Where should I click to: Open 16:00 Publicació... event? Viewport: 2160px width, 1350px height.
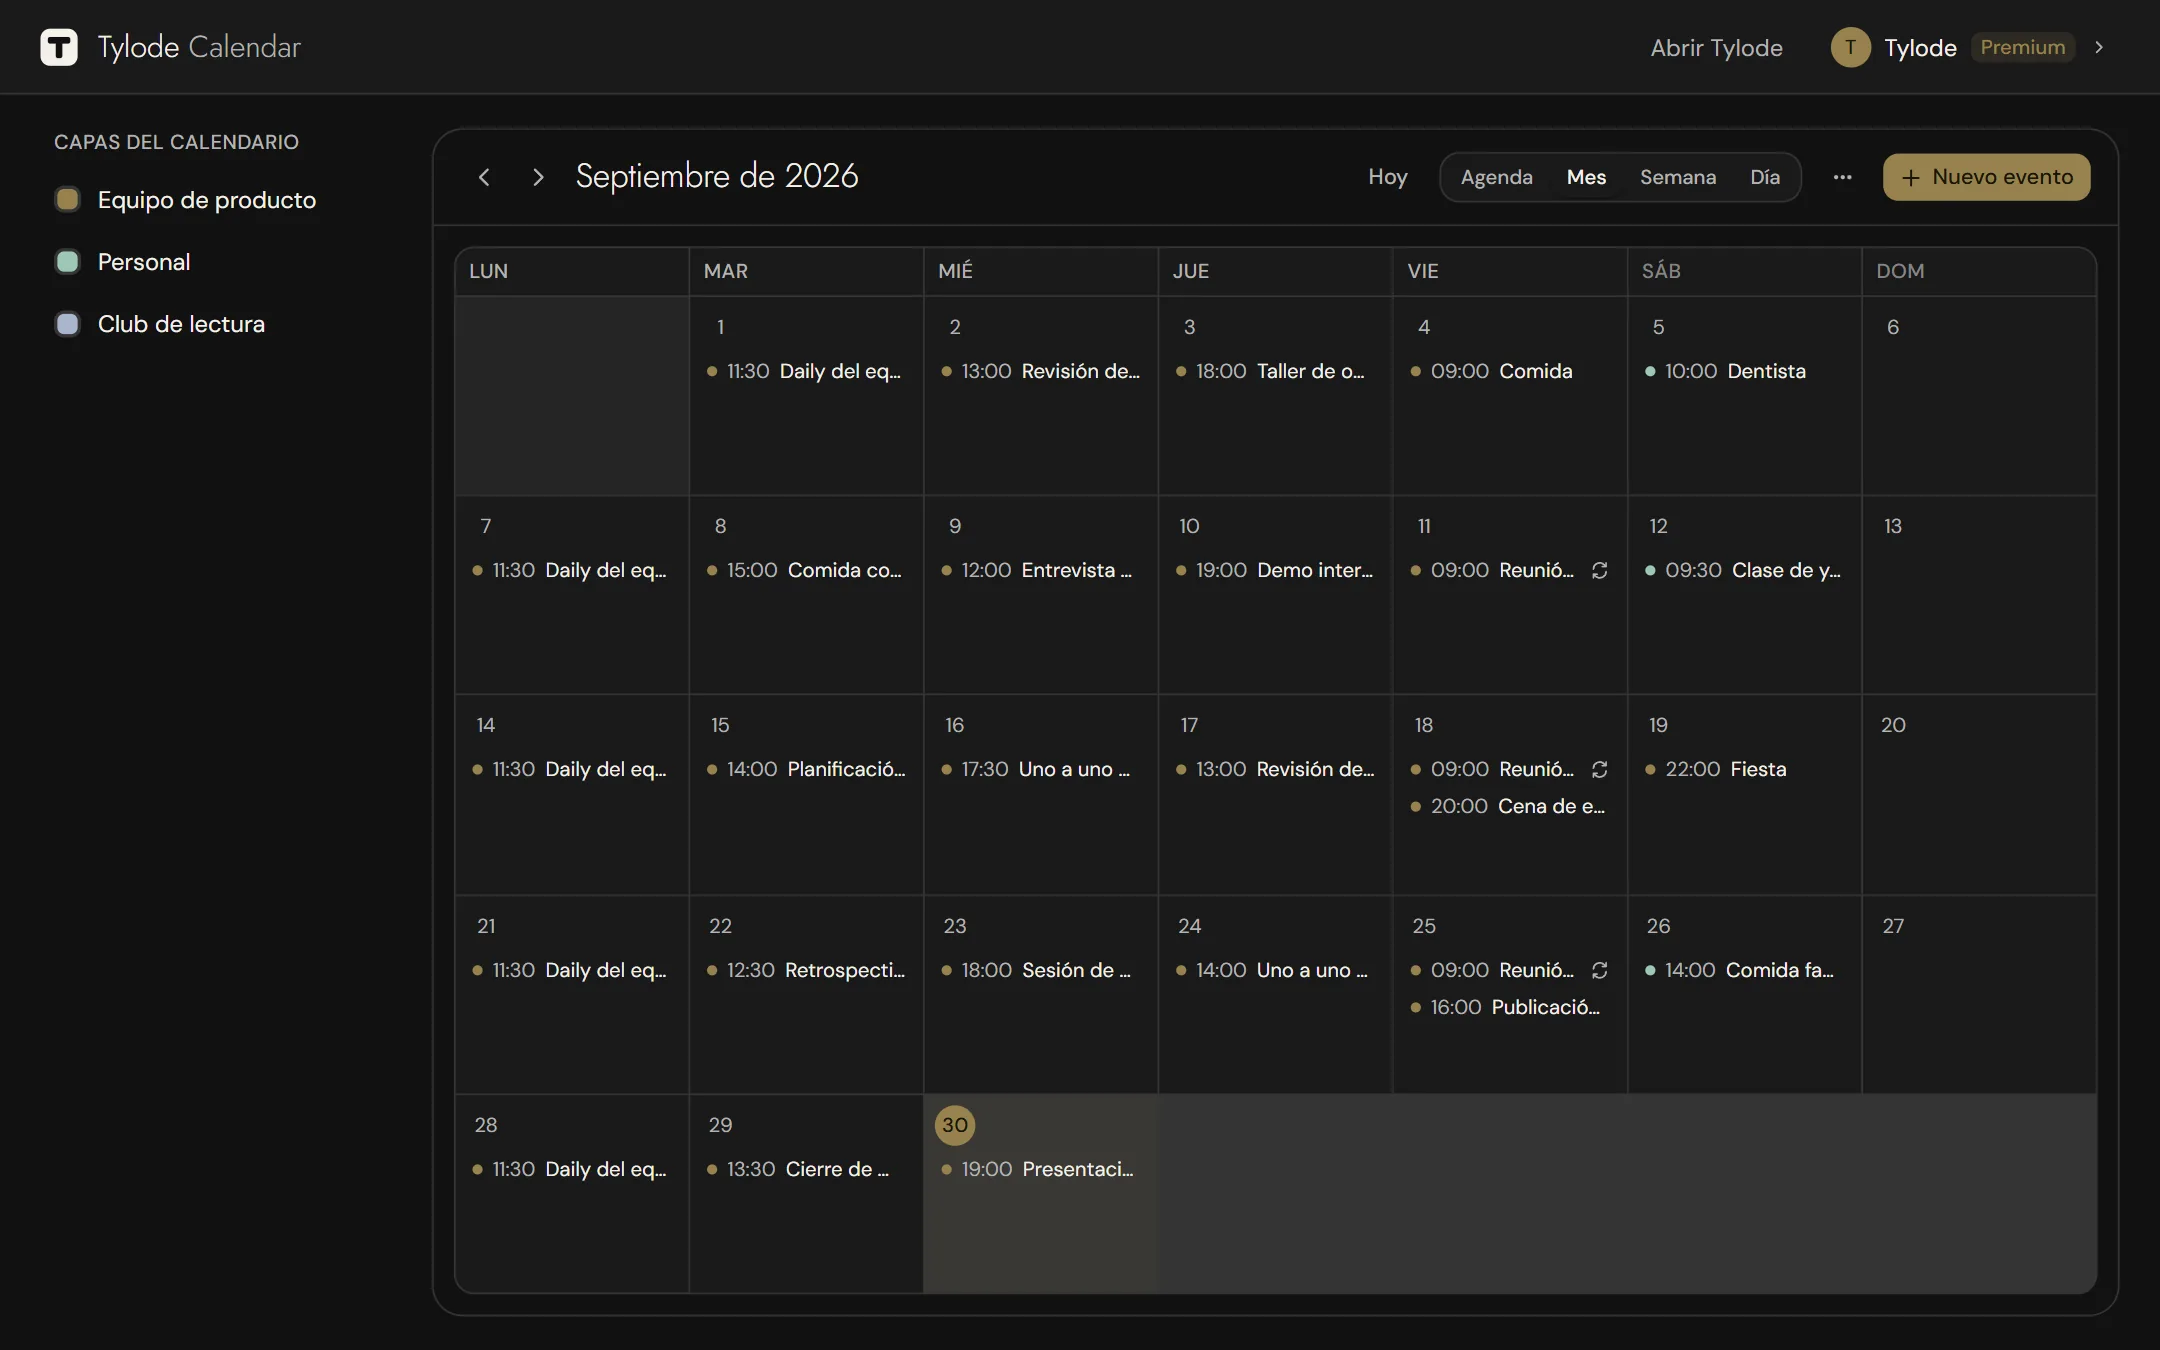click(x=1509, y=1007)
